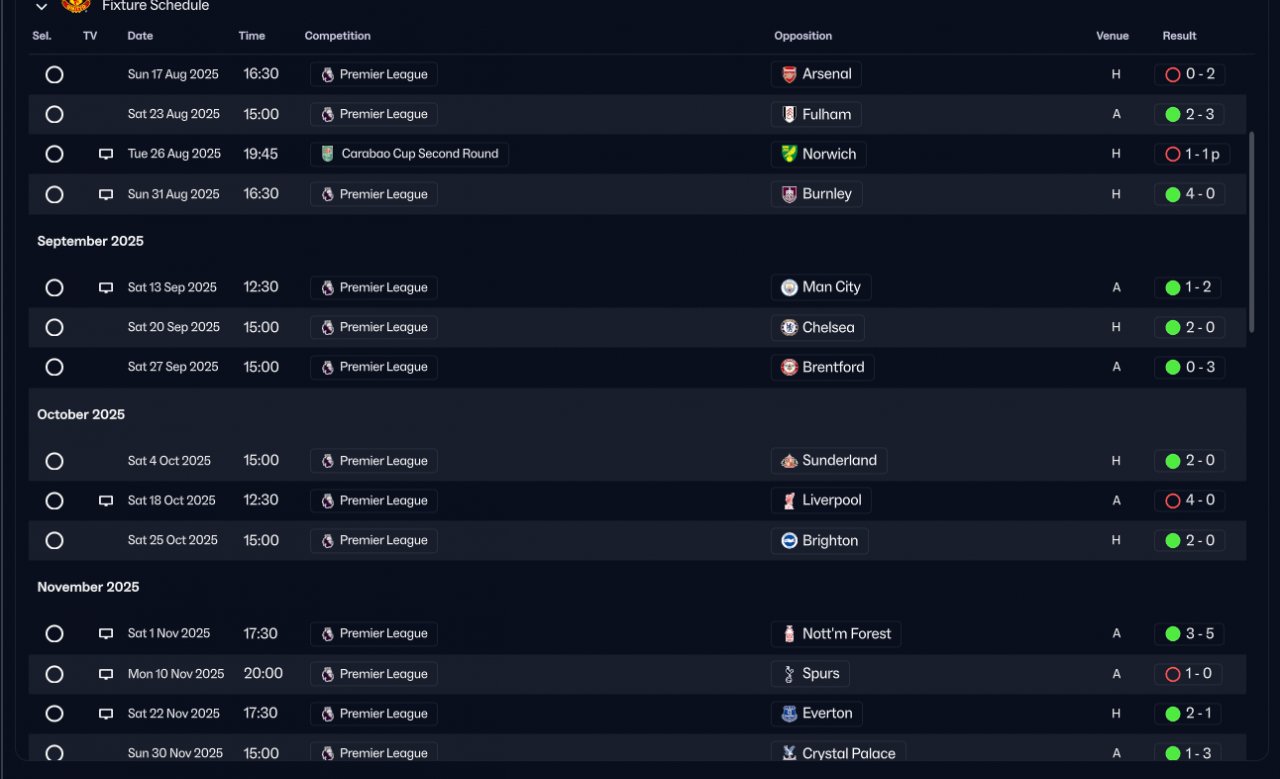Click the Everton club badge icon
Viewport: 1280px width, 779px height.
pyautogui.click(x=789, y=713)
